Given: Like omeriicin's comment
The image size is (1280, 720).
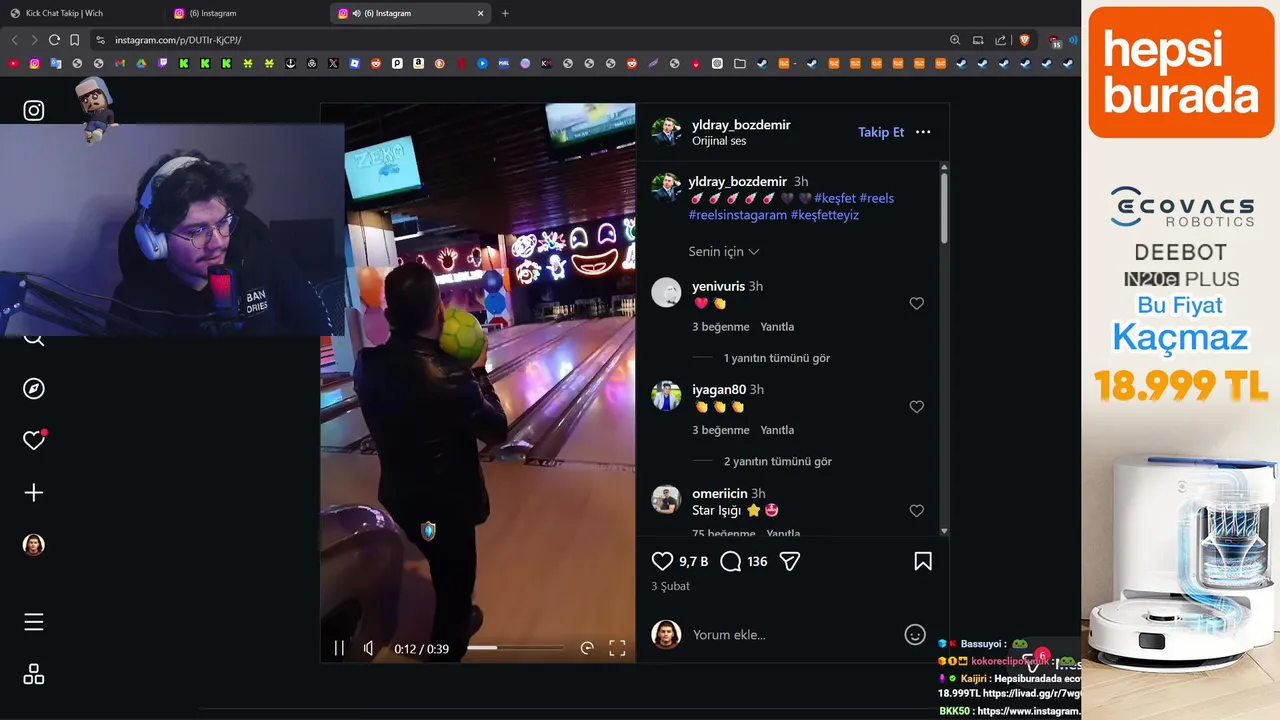Looking at the screenshot, I should (x=916, y=510).
